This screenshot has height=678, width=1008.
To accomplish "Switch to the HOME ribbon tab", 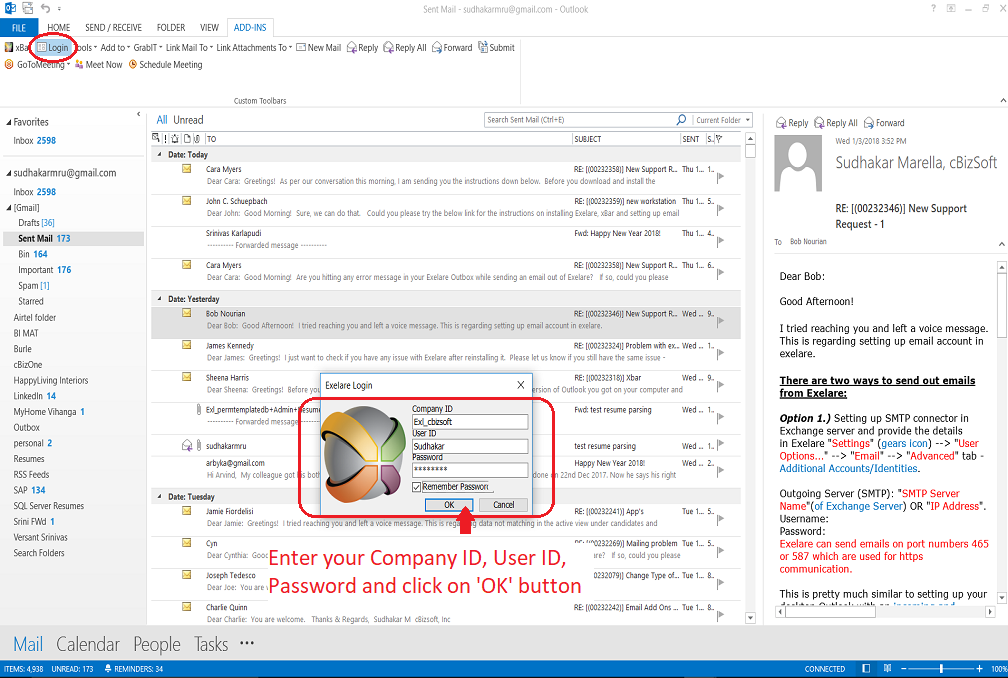I will point(58,28).
